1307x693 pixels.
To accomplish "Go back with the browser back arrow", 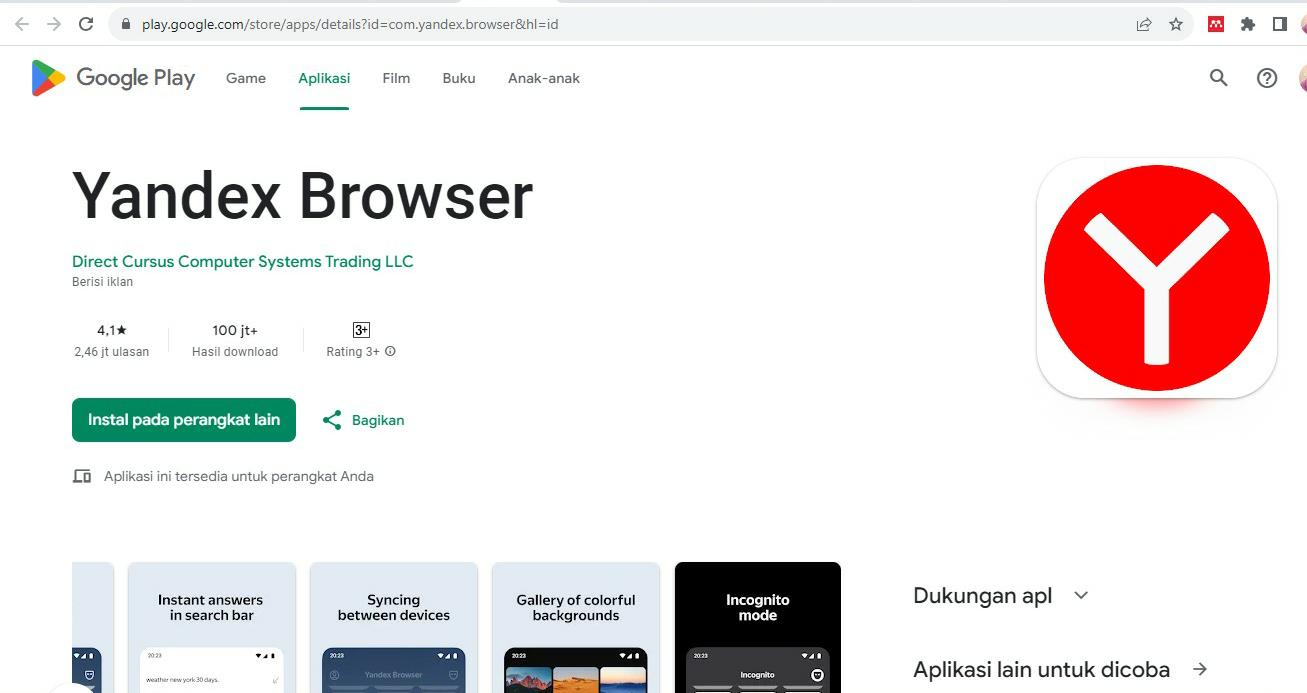I will click(x=22, y=24).
